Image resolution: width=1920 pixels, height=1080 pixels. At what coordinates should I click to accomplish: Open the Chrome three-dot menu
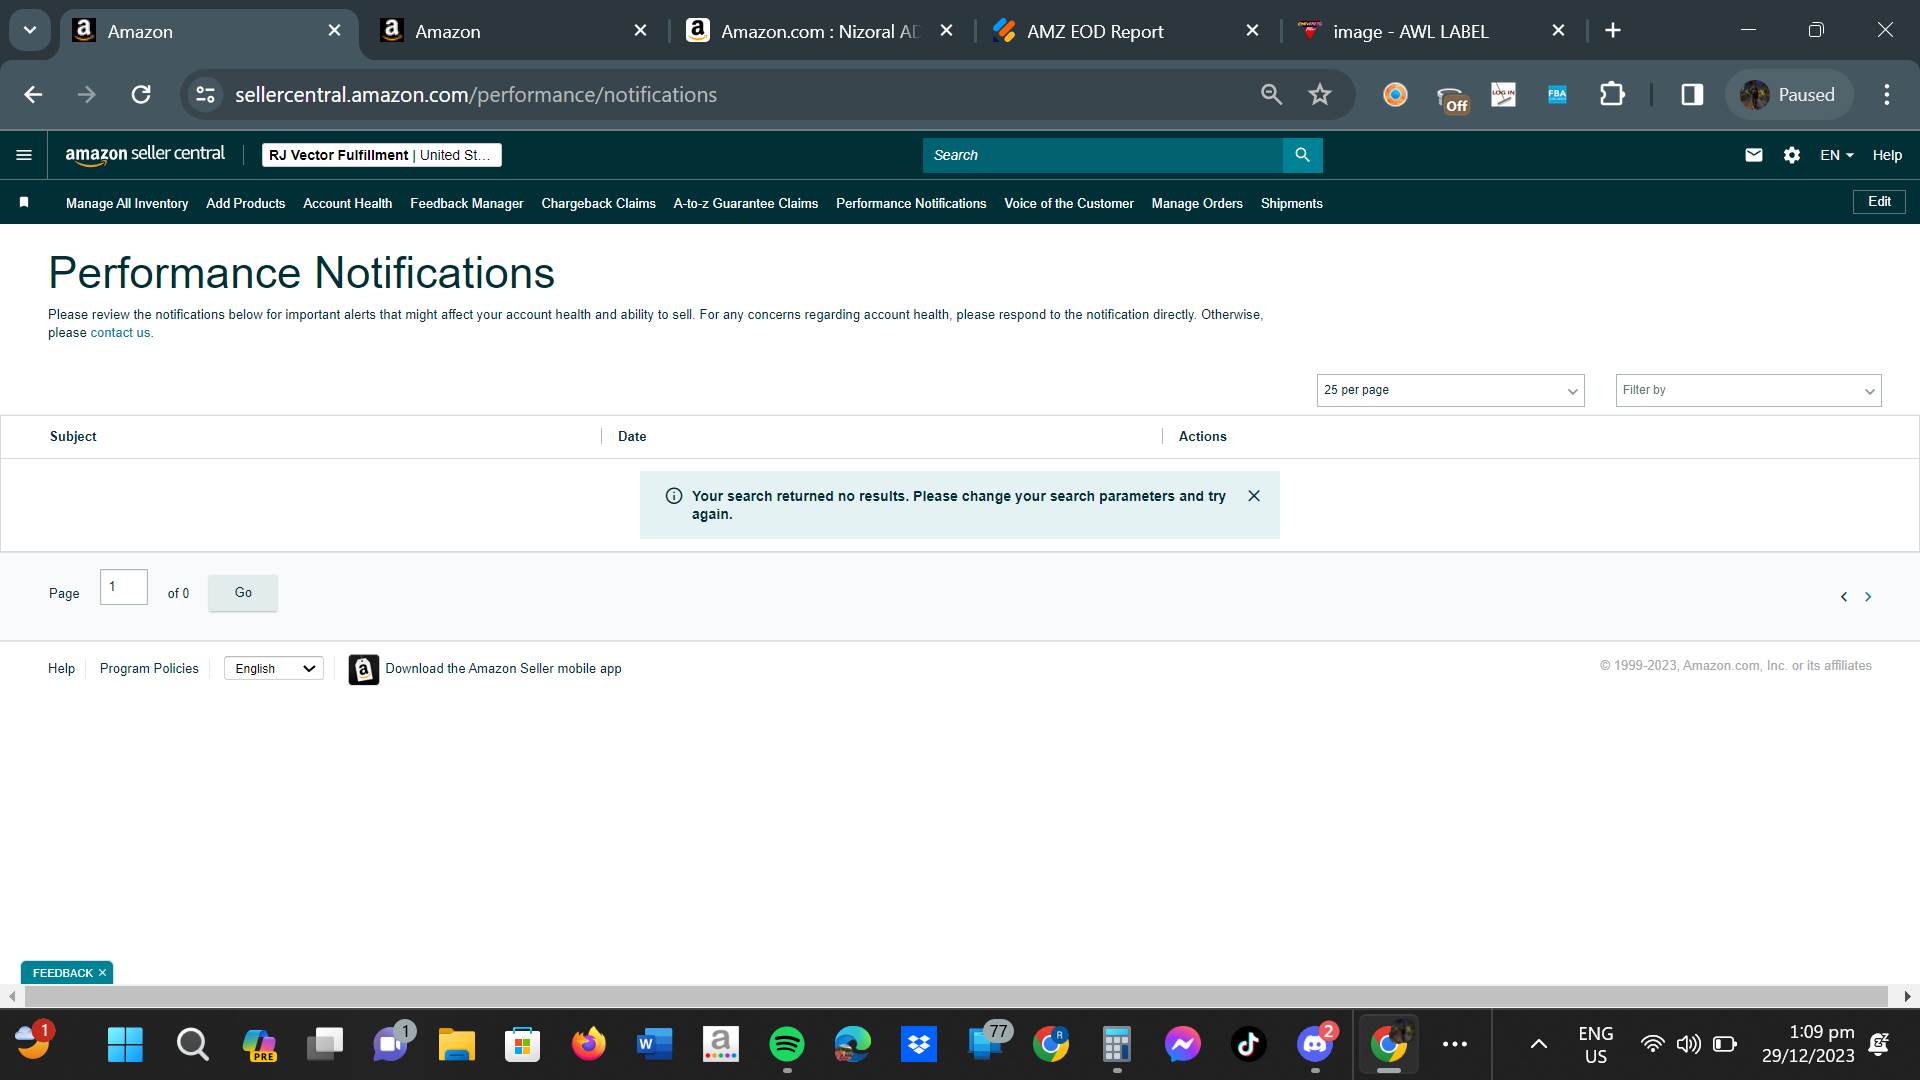(x=1887, y=95)
